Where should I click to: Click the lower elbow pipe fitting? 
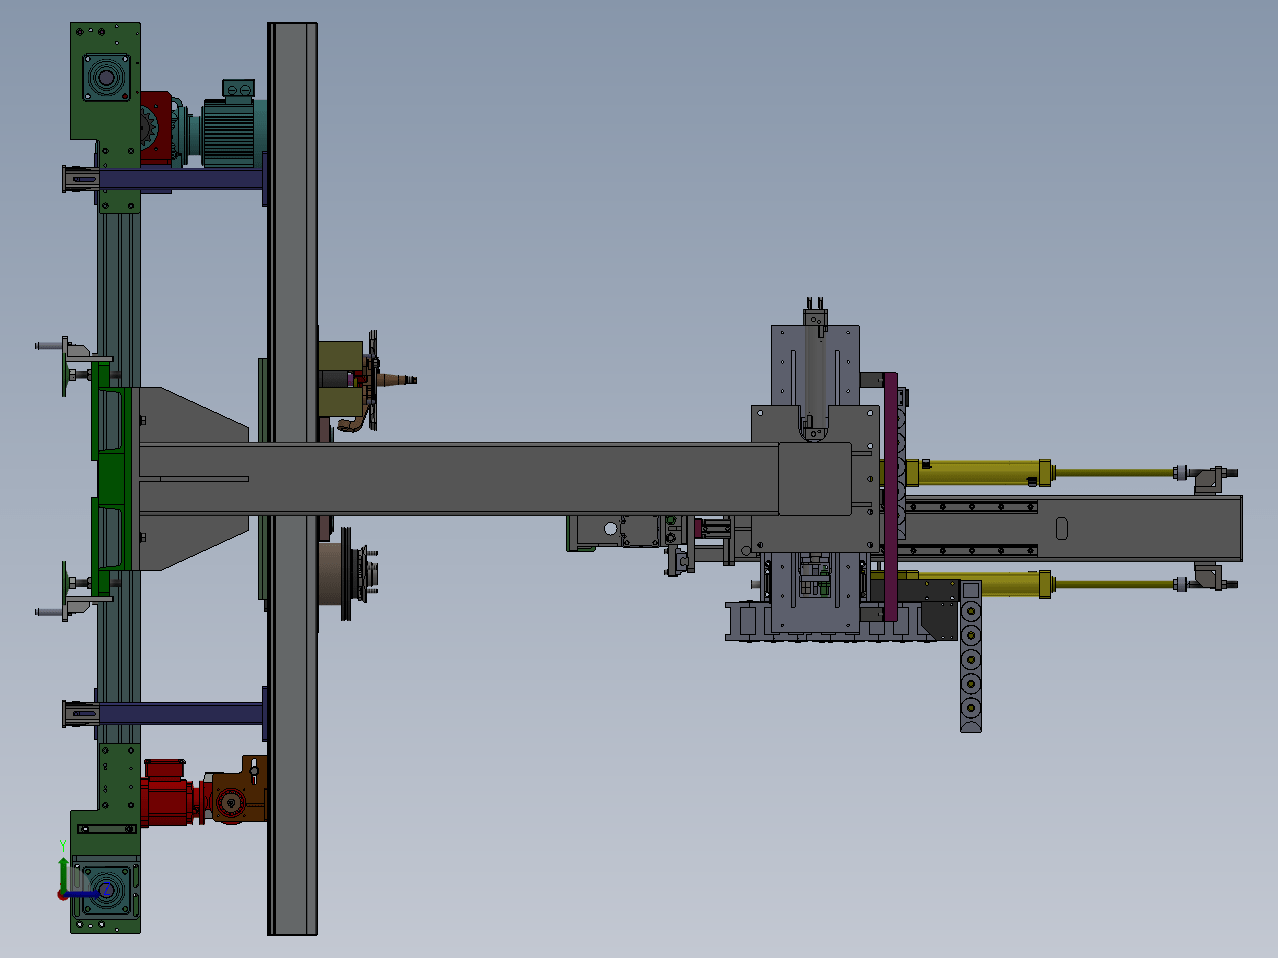point(1208,577)
